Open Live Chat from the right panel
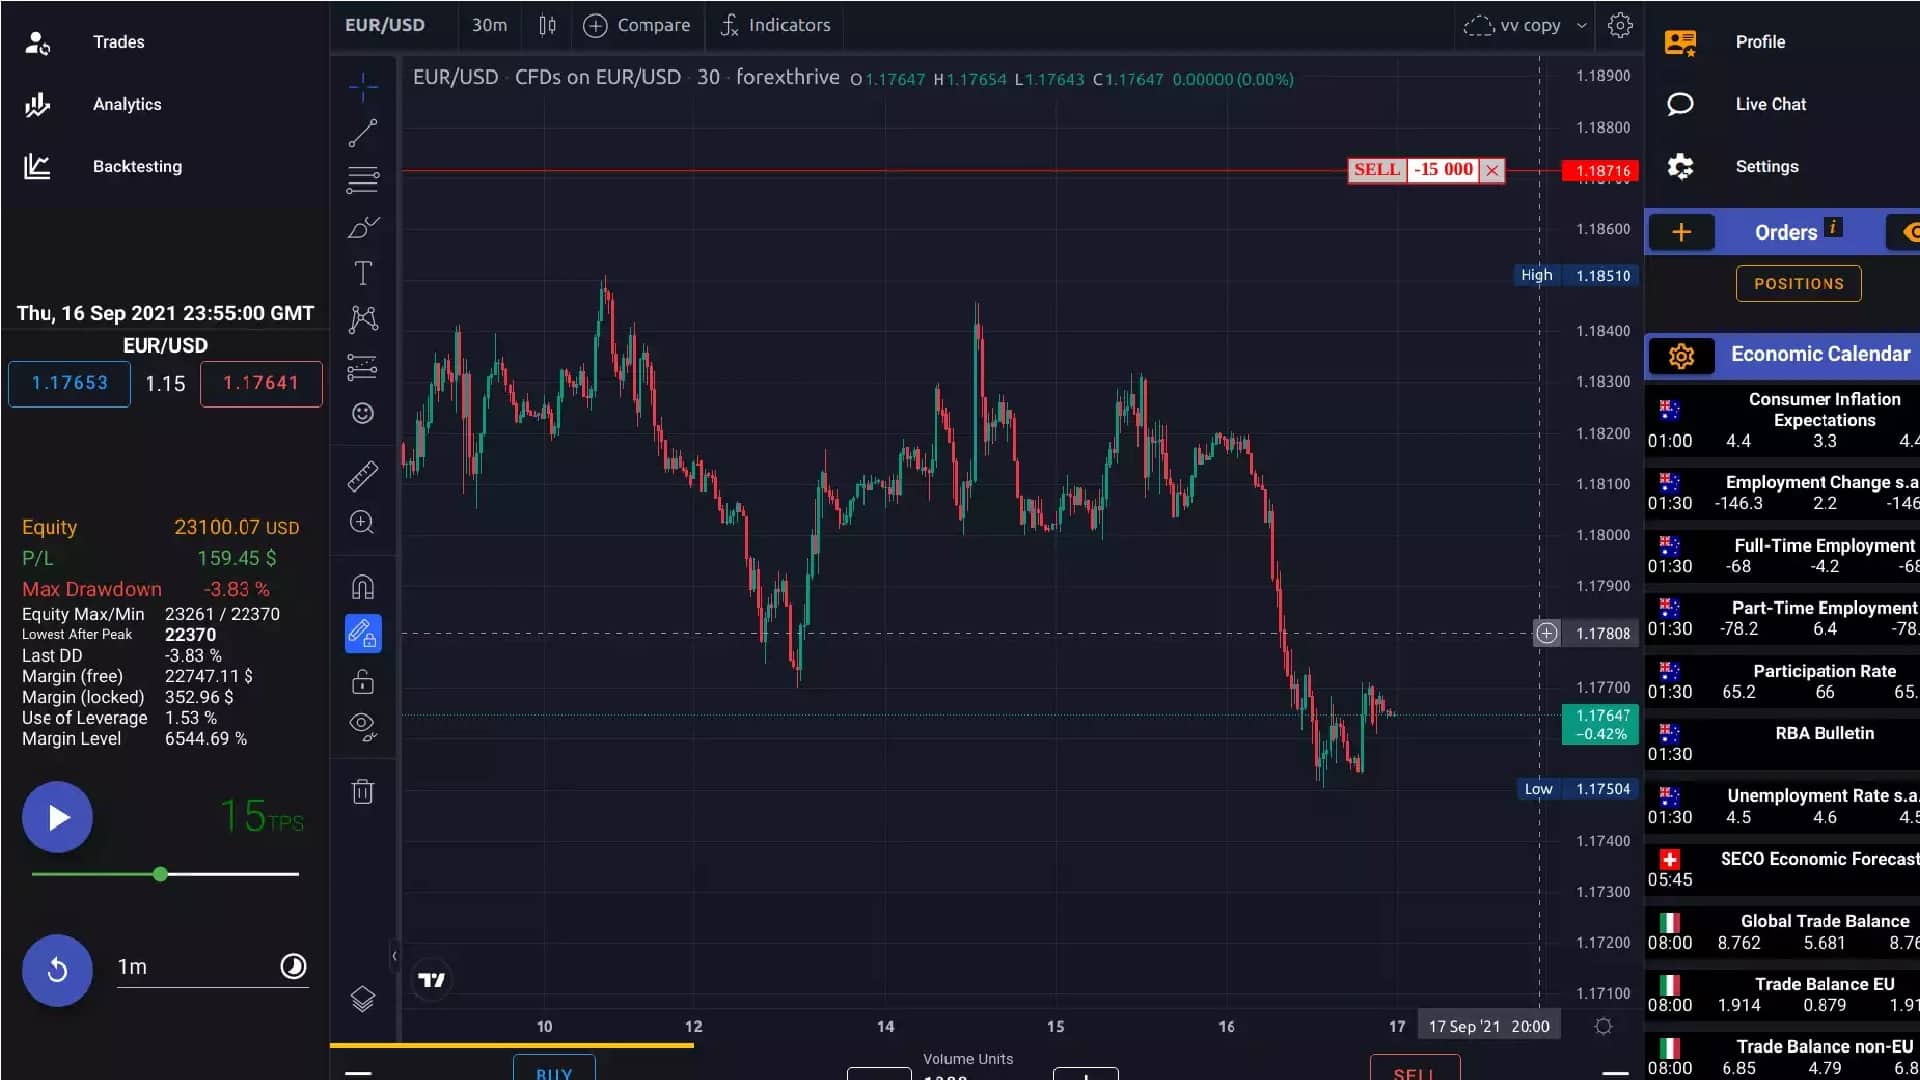 tap(1770, 104)
